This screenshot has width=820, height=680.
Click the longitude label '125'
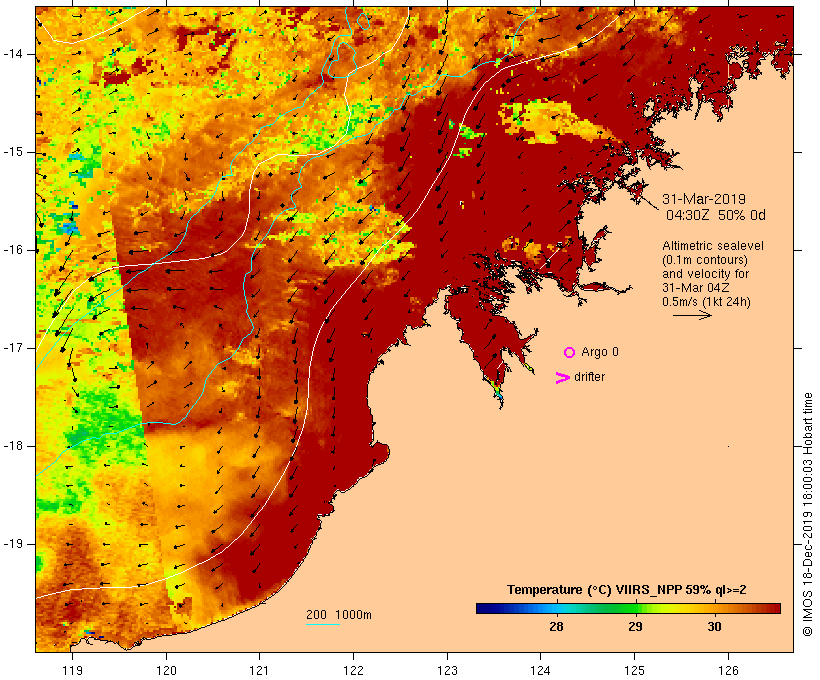pos(635,670)
